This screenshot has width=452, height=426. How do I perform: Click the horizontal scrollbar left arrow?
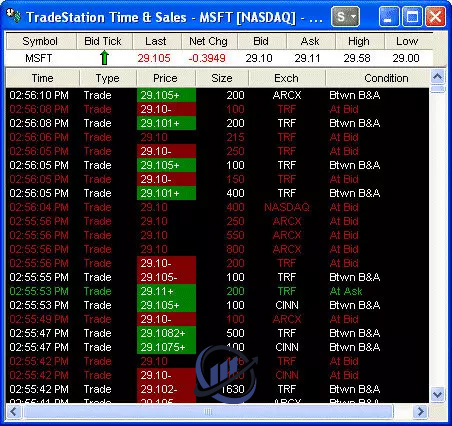tap(13, 411)
